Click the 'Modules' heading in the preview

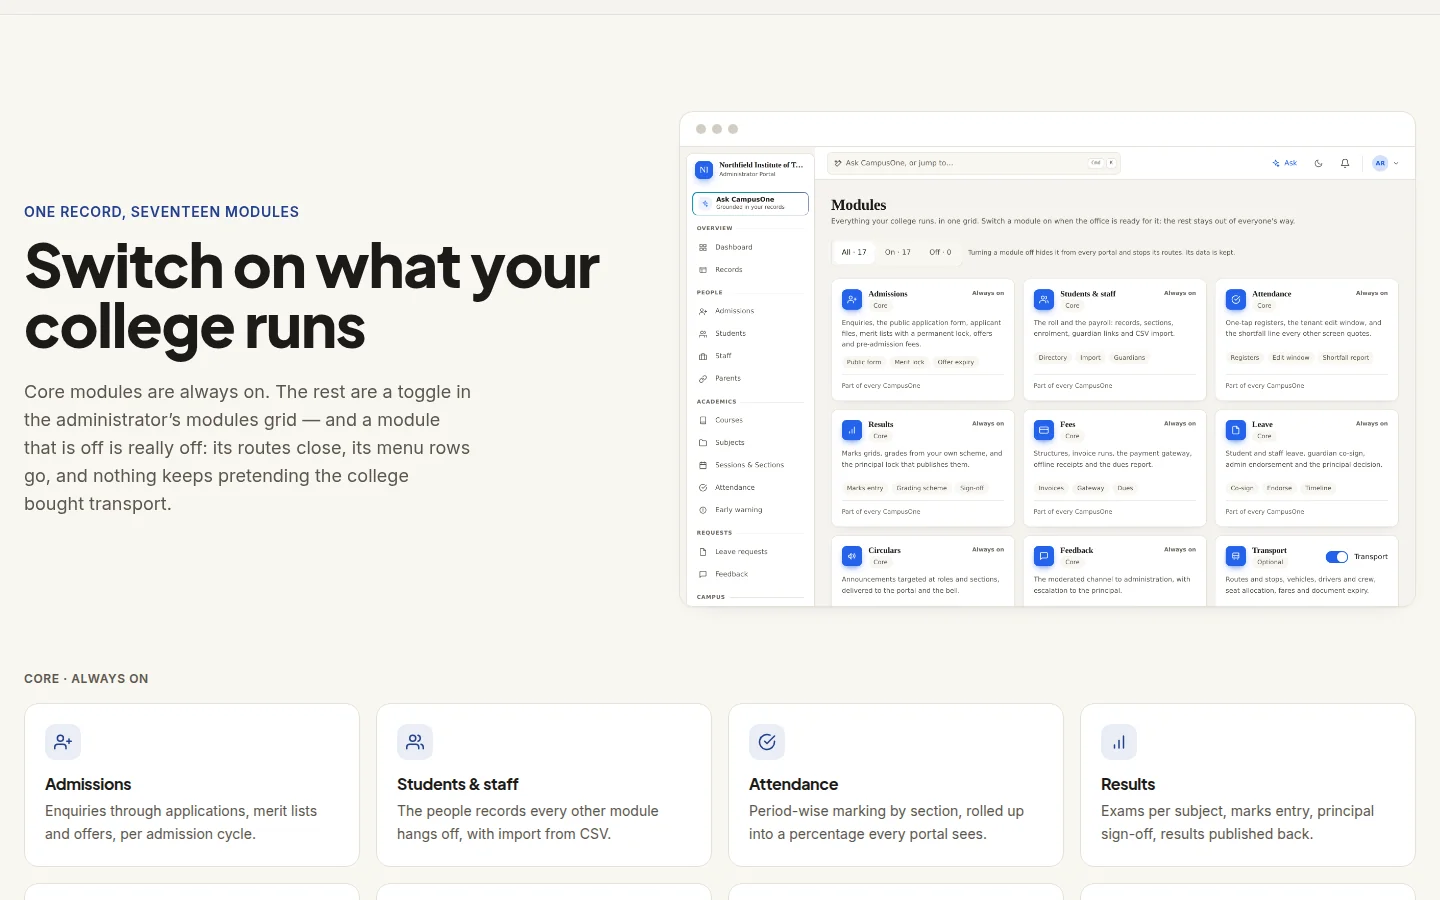tap(859, 205)
